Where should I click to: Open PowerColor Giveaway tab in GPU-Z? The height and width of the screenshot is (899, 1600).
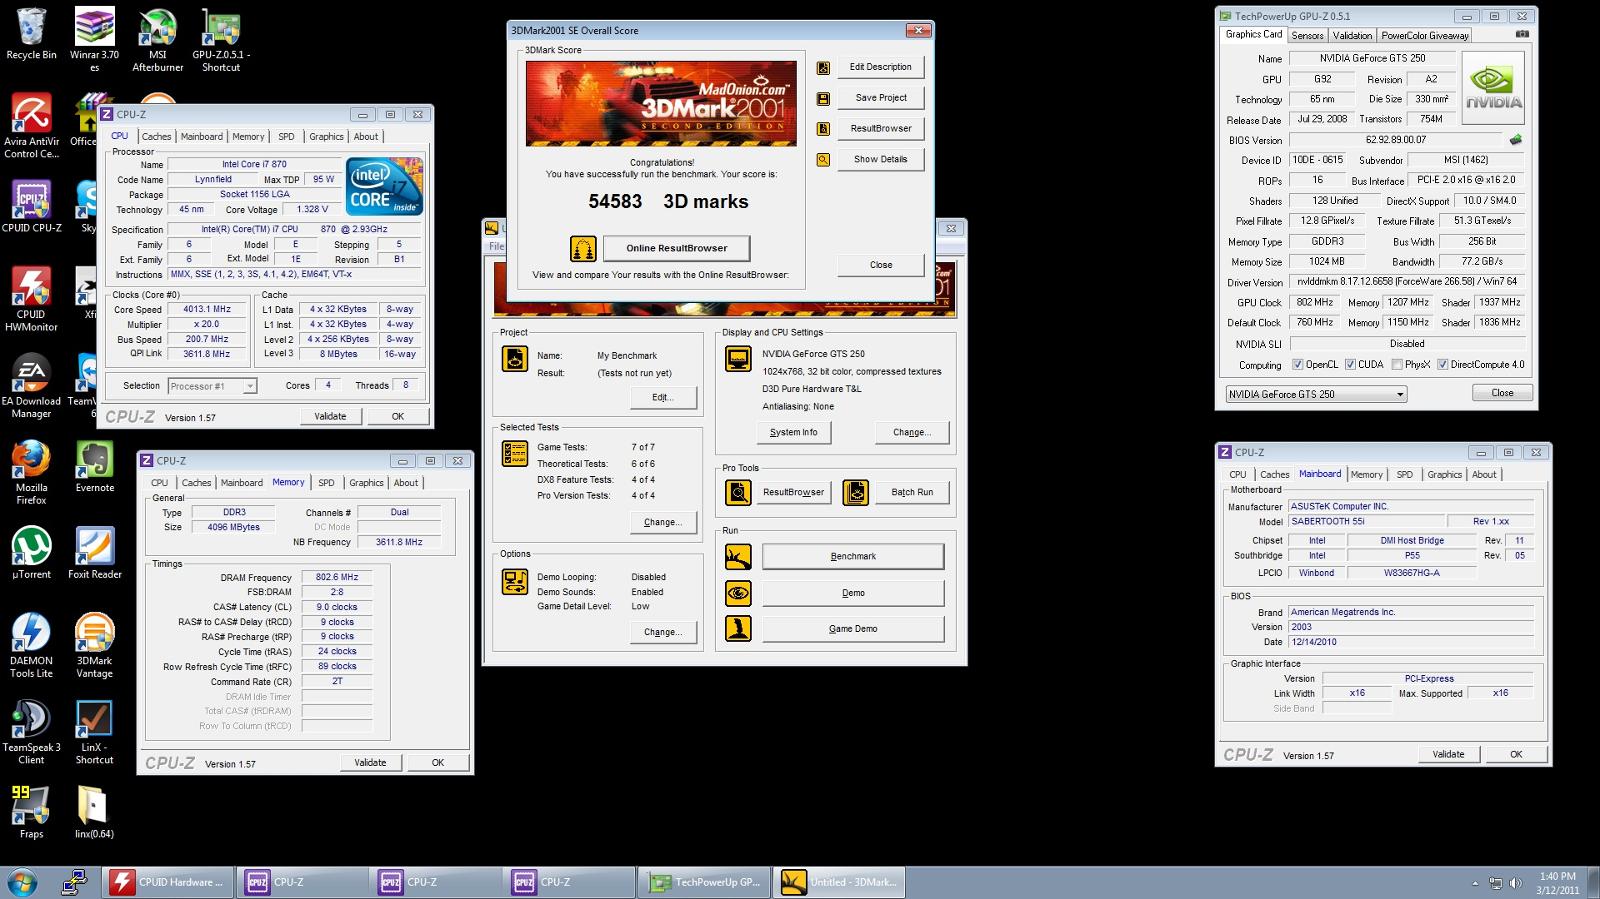[1425, 35]
